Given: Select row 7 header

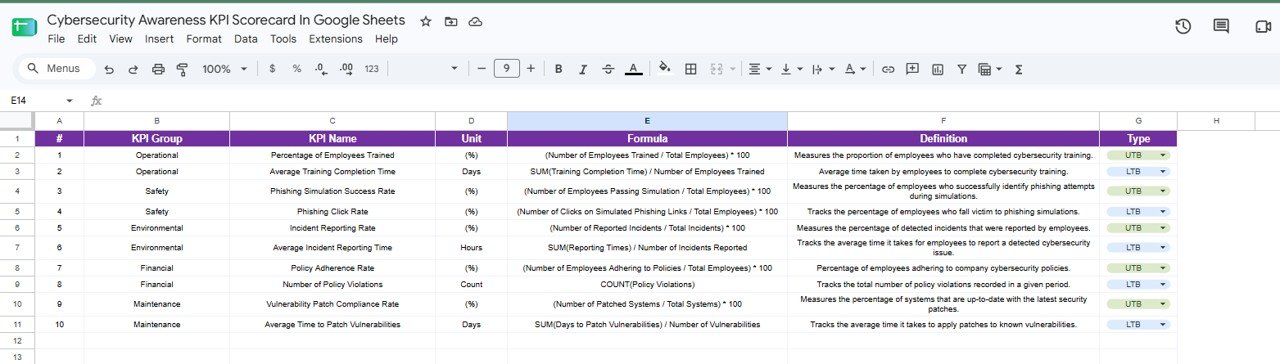Looking at the screenshot, I should [x=16, y=247].
